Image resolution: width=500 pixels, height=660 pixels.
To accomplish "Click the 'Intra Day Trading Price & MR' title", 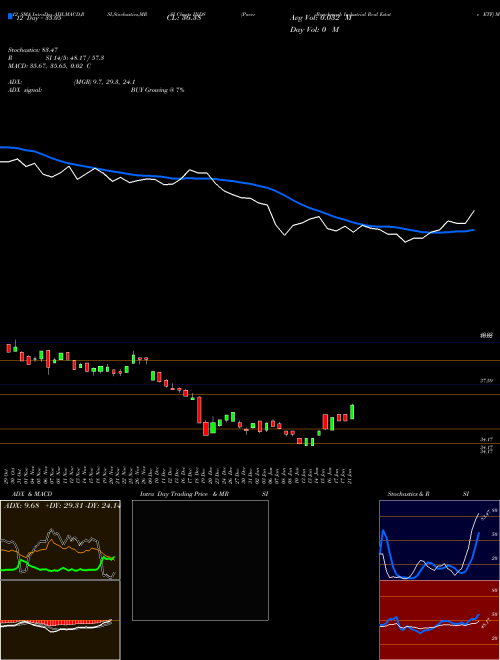I will (184, 494).
